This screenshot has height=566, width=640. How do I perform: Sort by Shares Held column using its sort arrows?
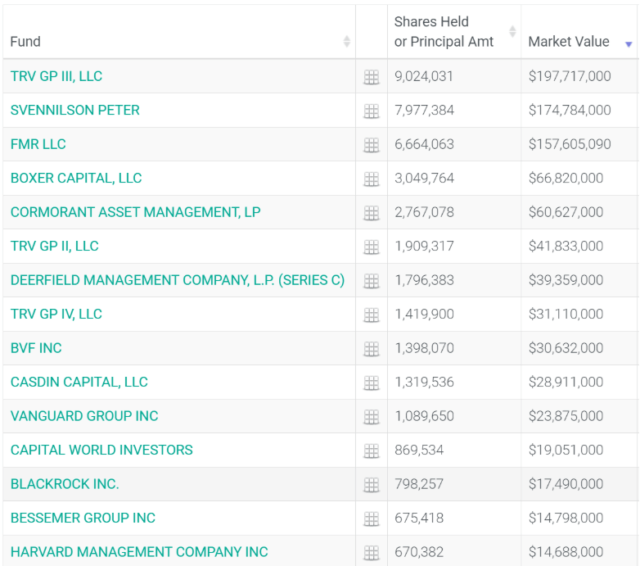click(x=512, y=31)
